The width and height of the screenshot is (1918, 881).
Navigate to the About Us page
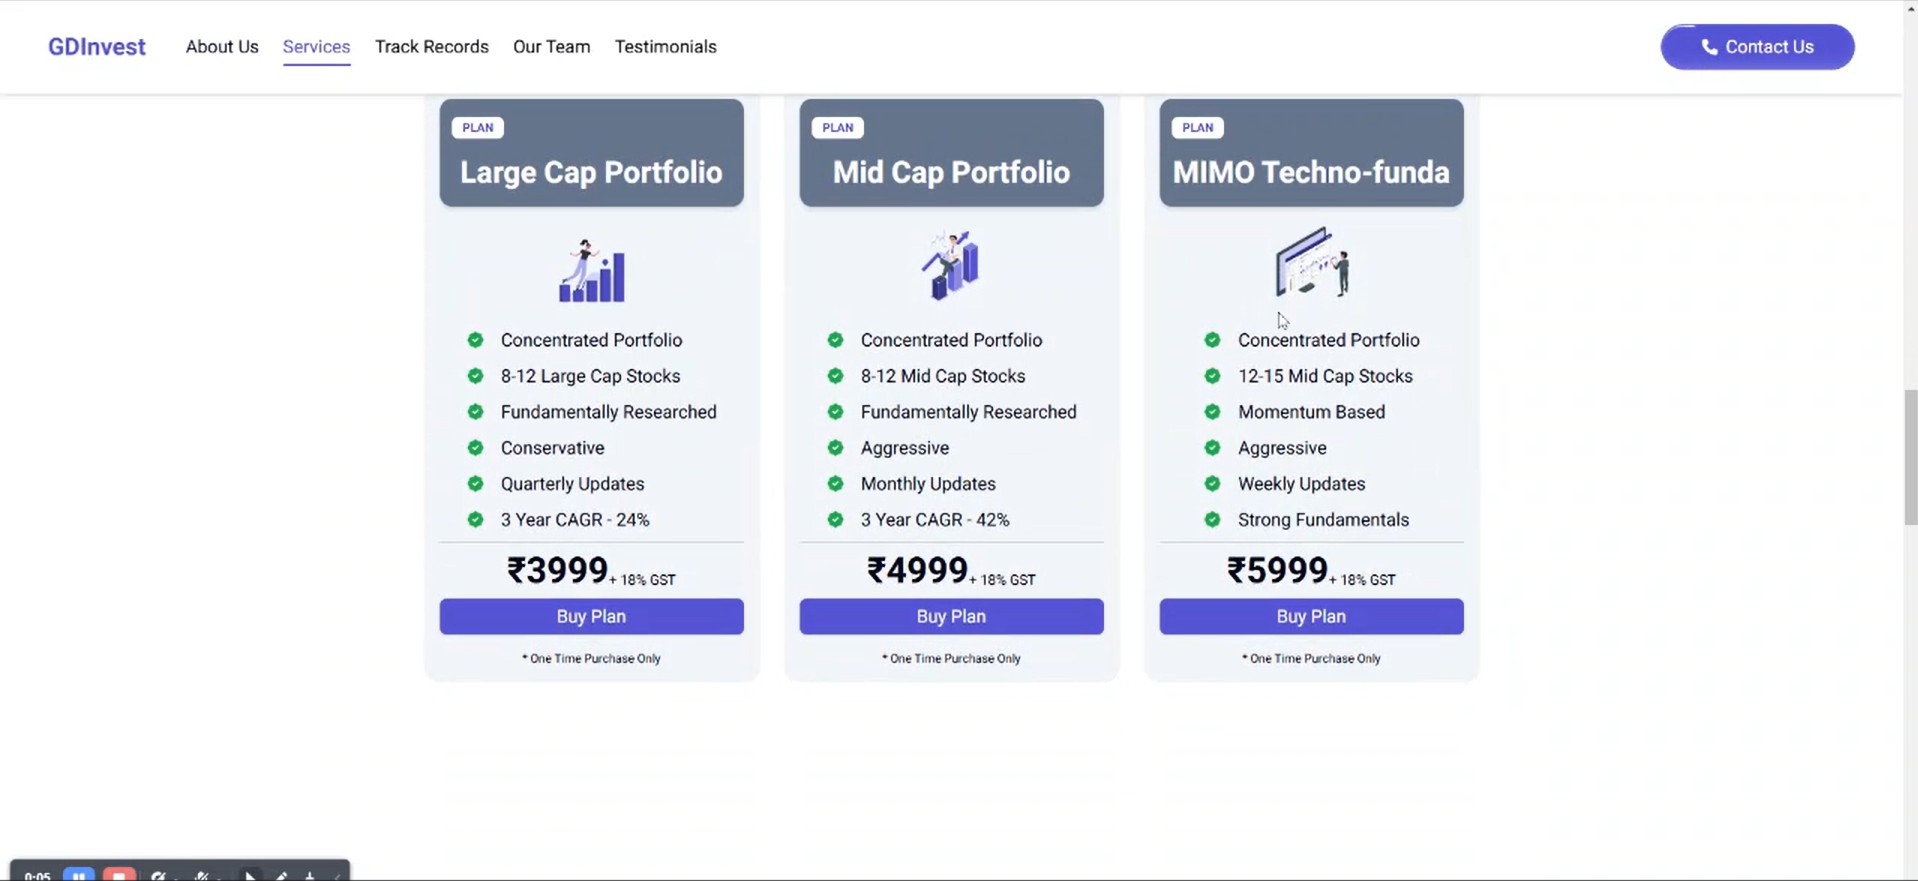click(221, 46)
